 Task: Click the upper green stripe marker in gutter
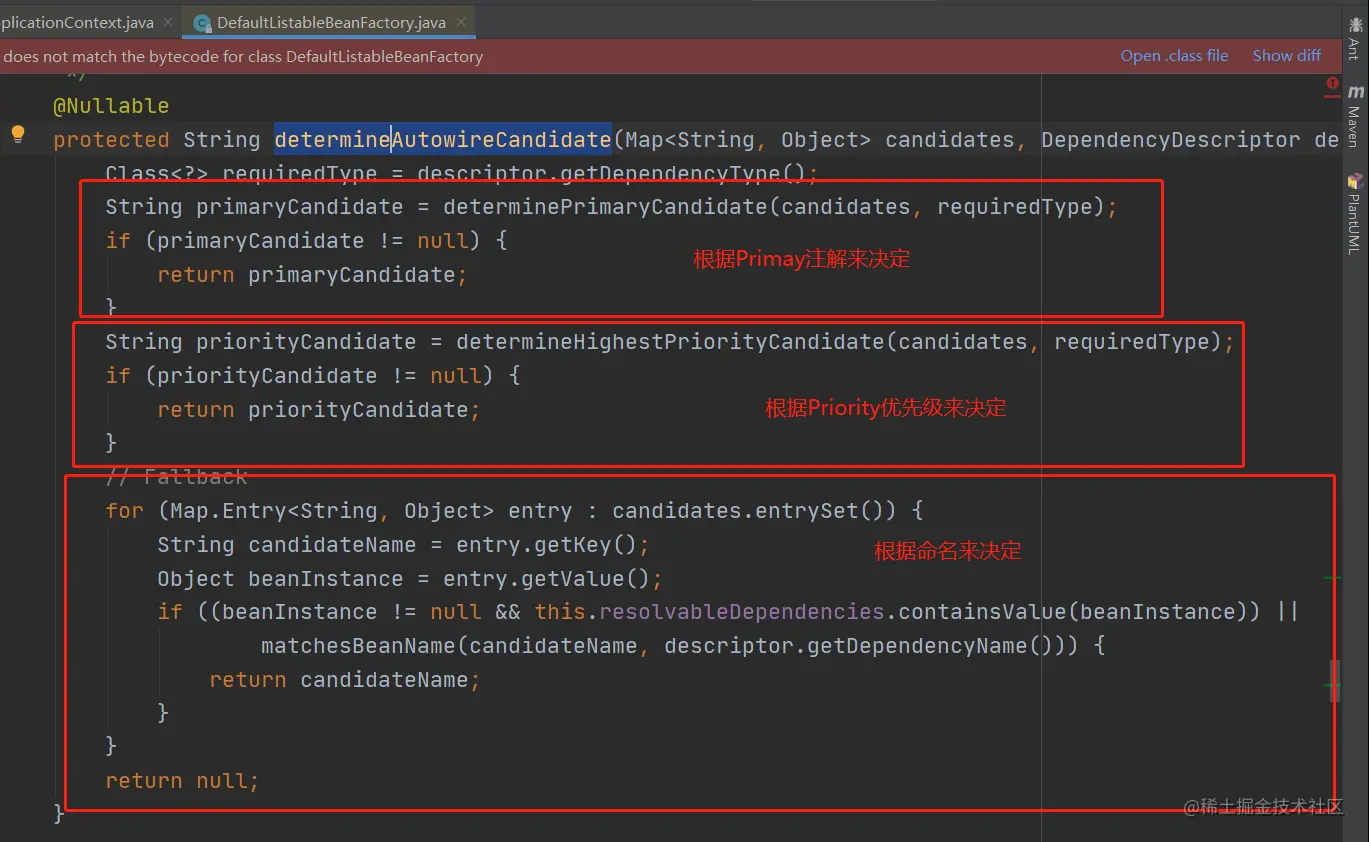click(1332, 578)
